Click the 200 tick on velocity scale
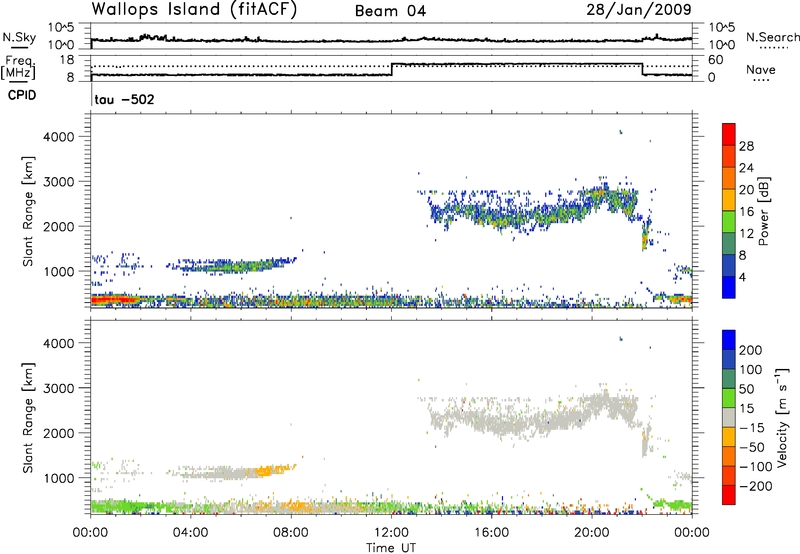 (x=751, y=350)
